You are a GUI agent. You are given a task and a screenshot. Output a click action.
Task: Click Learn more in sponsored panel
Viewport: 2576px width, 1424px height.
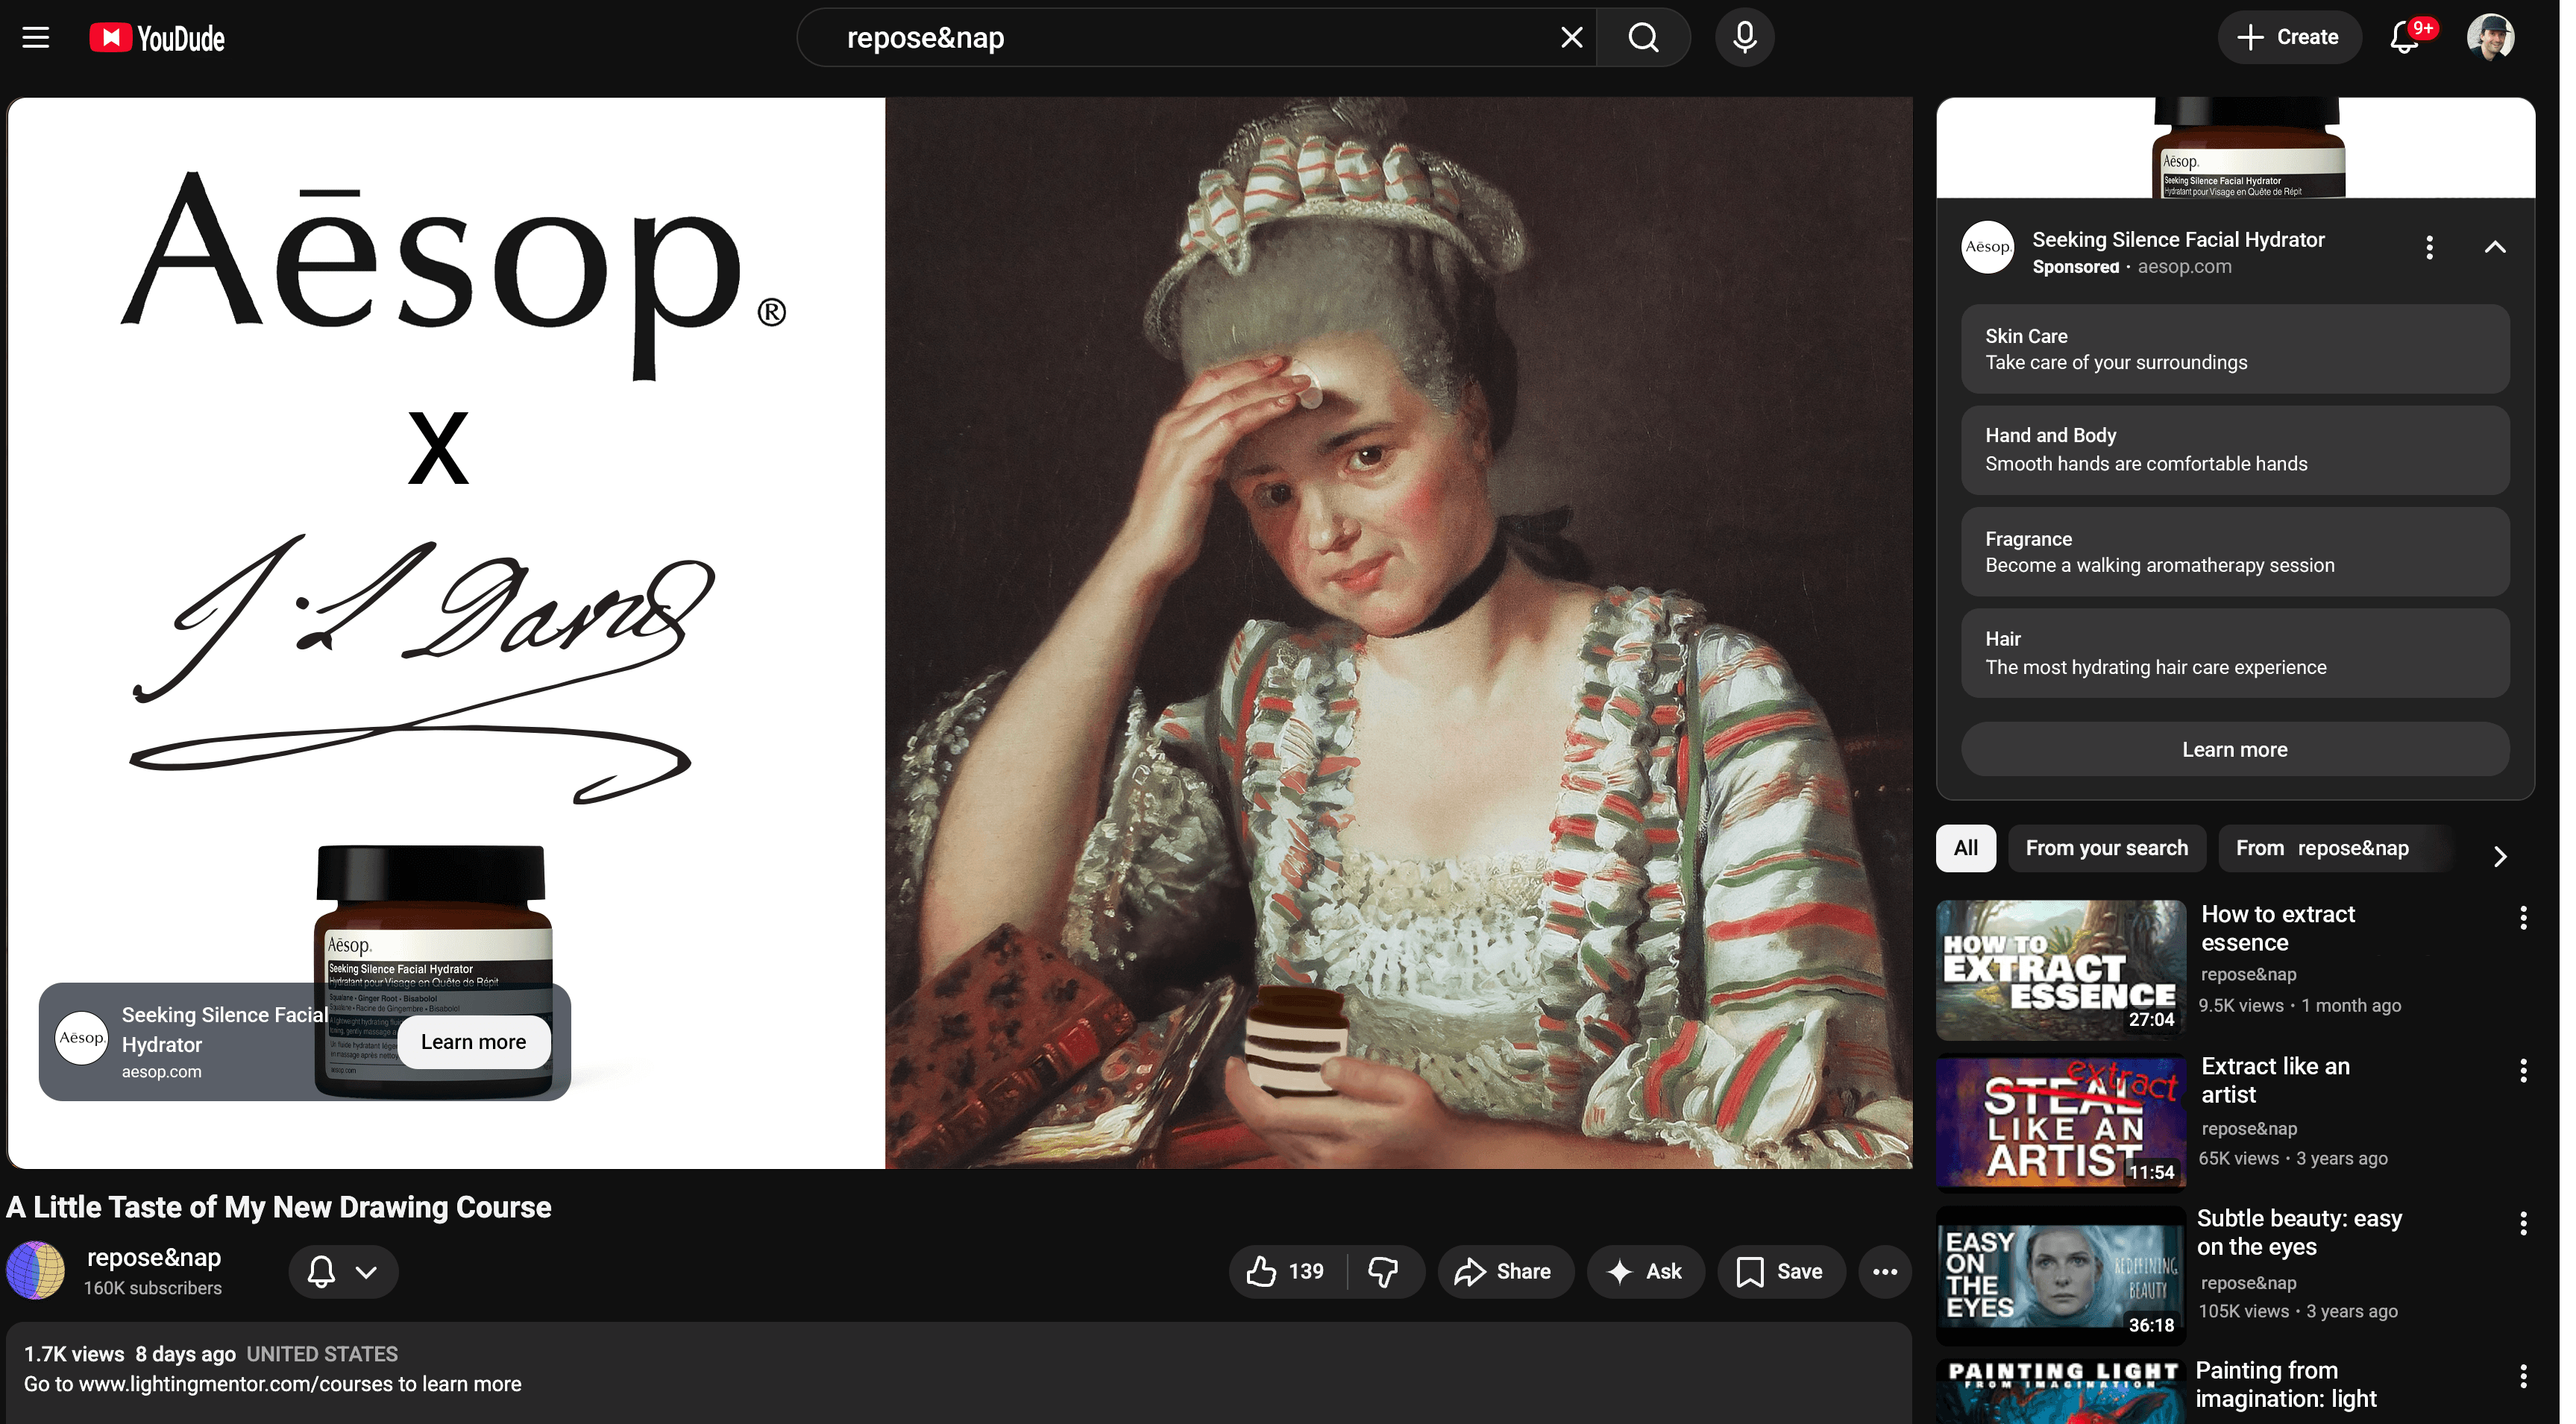coord(2234,749)
